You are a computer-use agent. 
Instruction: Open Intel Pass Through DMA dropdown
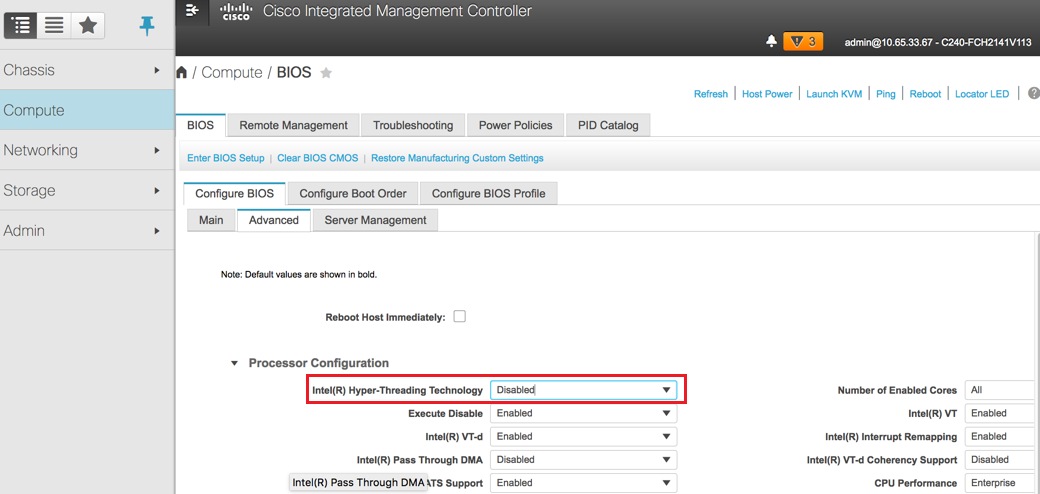point(584,460)
